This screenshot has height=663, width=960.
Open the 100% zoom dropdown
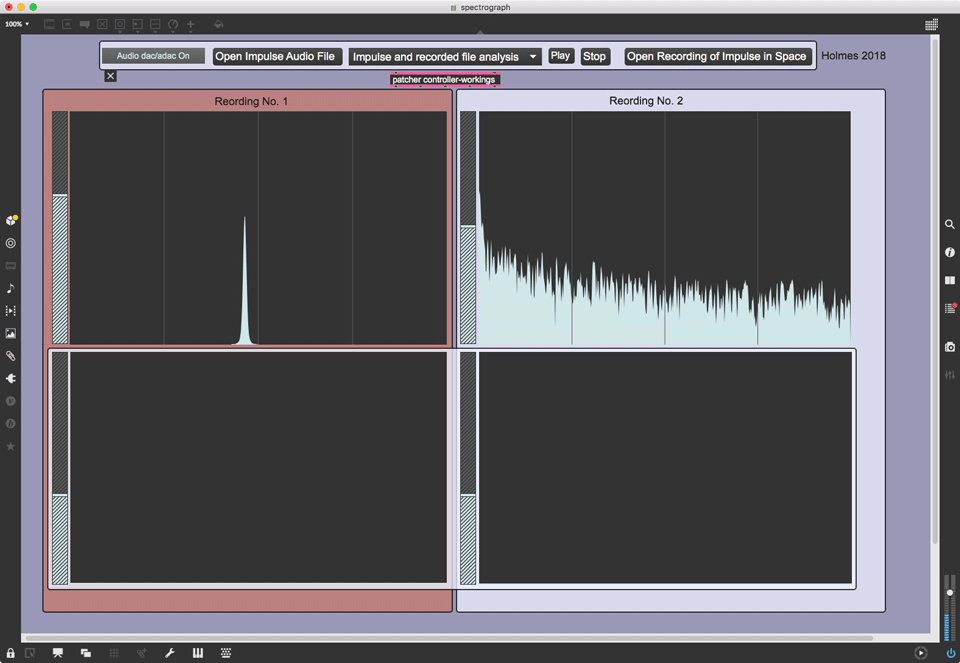17,24
